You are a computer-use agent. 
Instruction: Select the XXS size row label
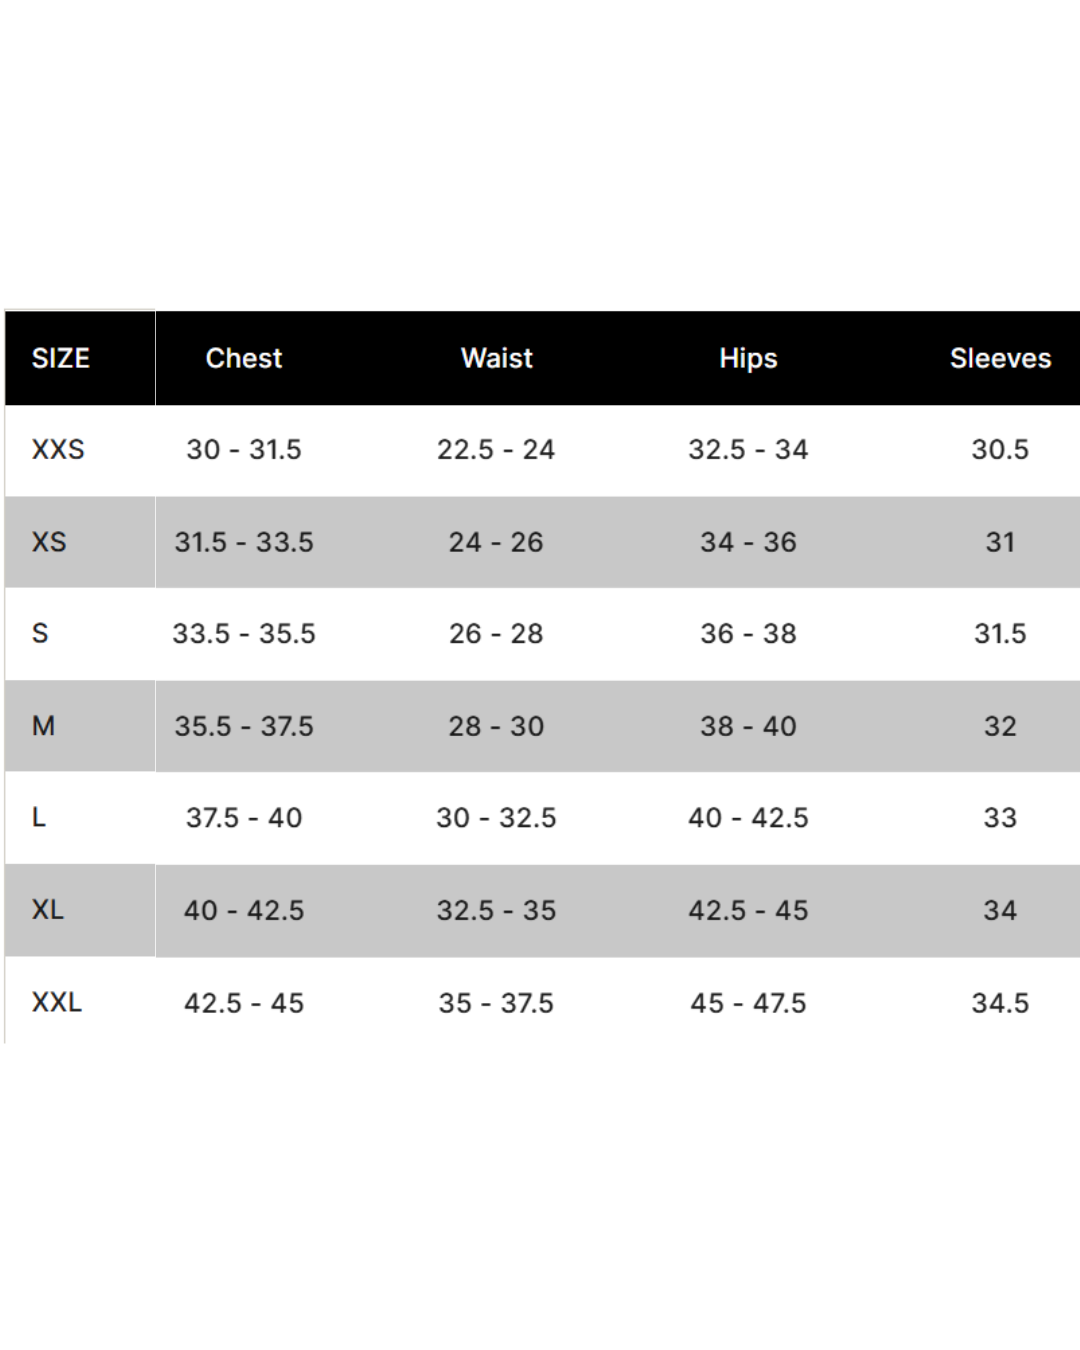click(58, 449)
